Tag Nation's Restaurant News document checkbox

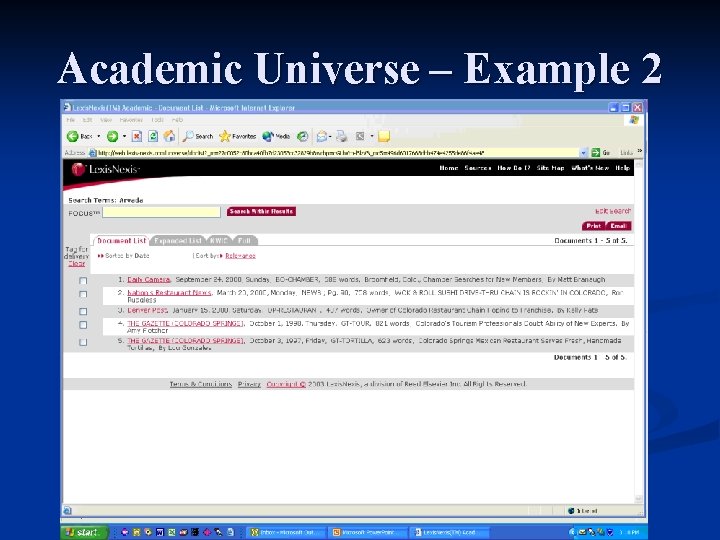pyautogui.click(x=83, y=294)
